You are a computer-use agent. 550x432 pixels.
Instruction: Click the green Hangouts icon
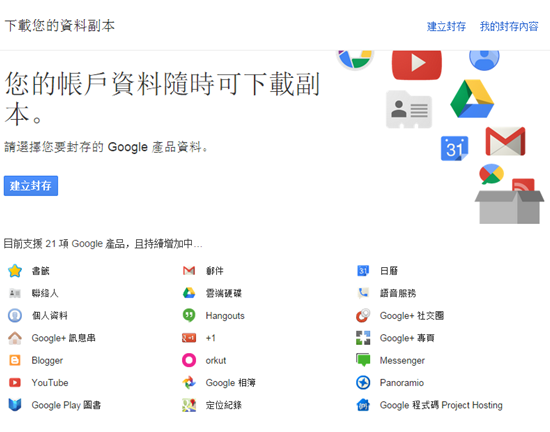tap(189, 316)
